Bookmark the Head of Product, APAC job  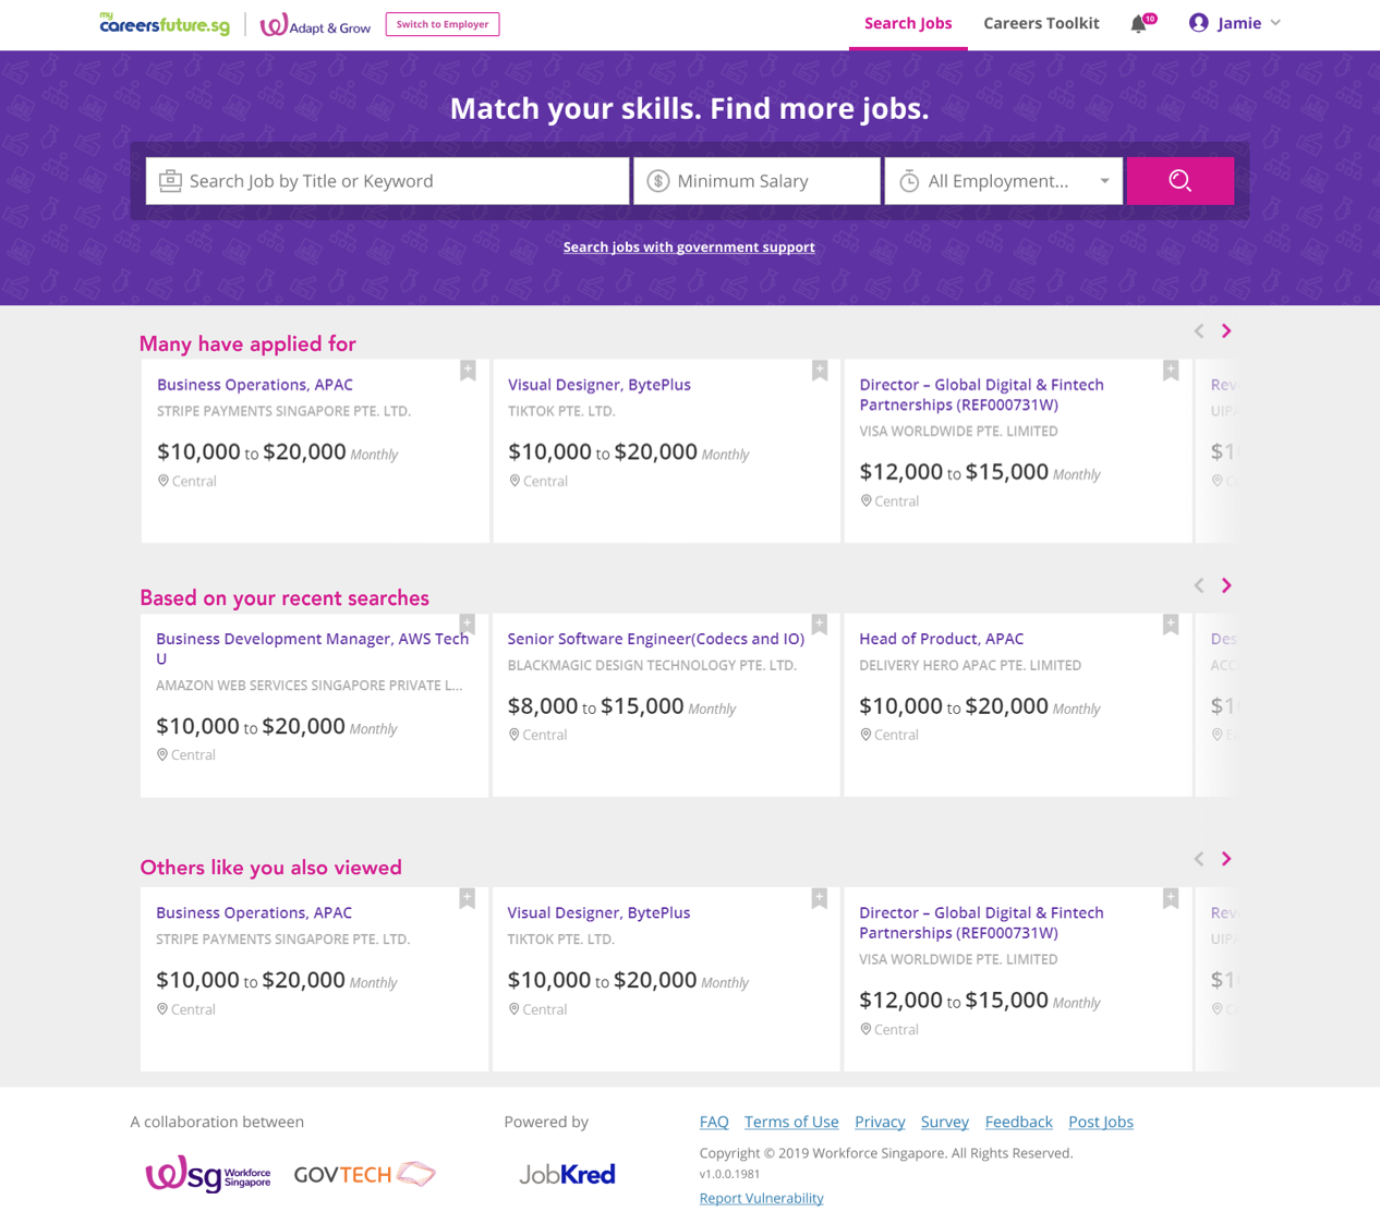click(x=1173, y=625)
